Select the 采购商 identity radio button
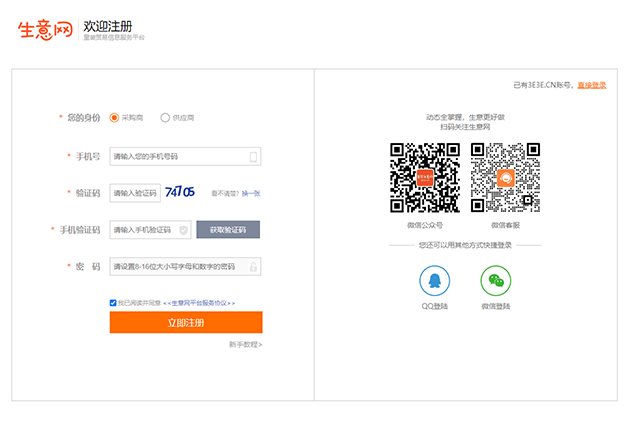628x422 pixels. click(114, 118)
